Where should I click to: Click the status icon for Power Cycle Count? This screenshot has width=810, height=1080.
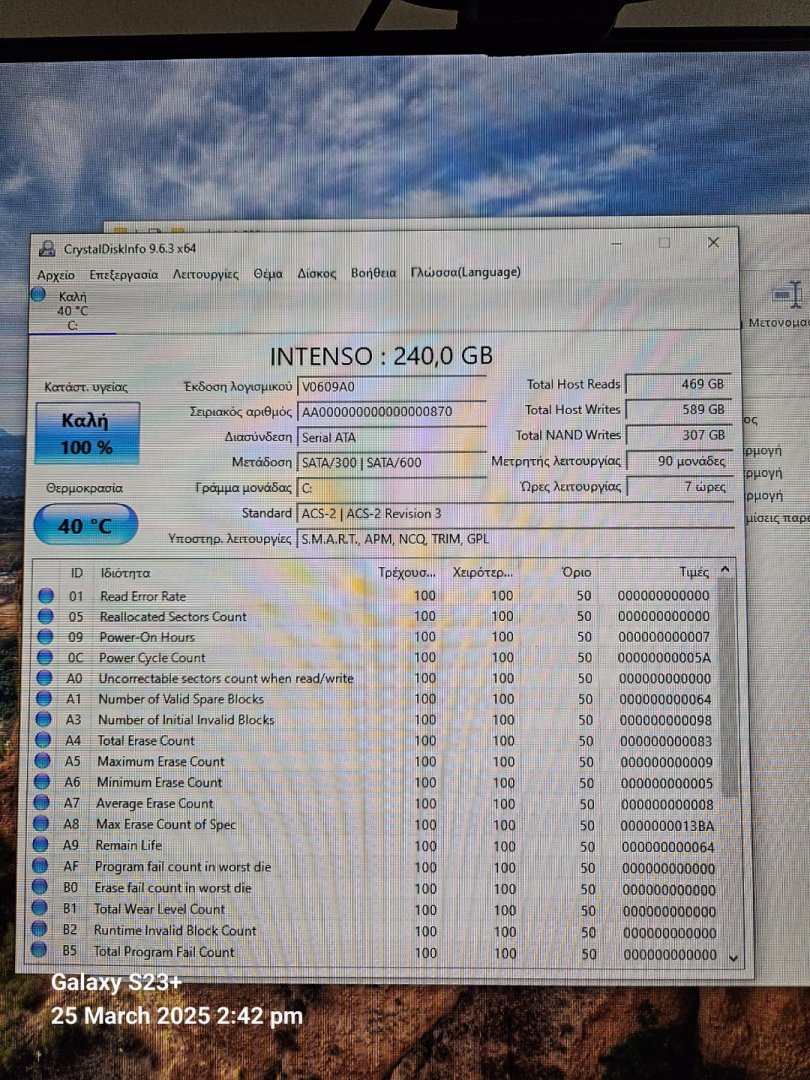point(45,657)
